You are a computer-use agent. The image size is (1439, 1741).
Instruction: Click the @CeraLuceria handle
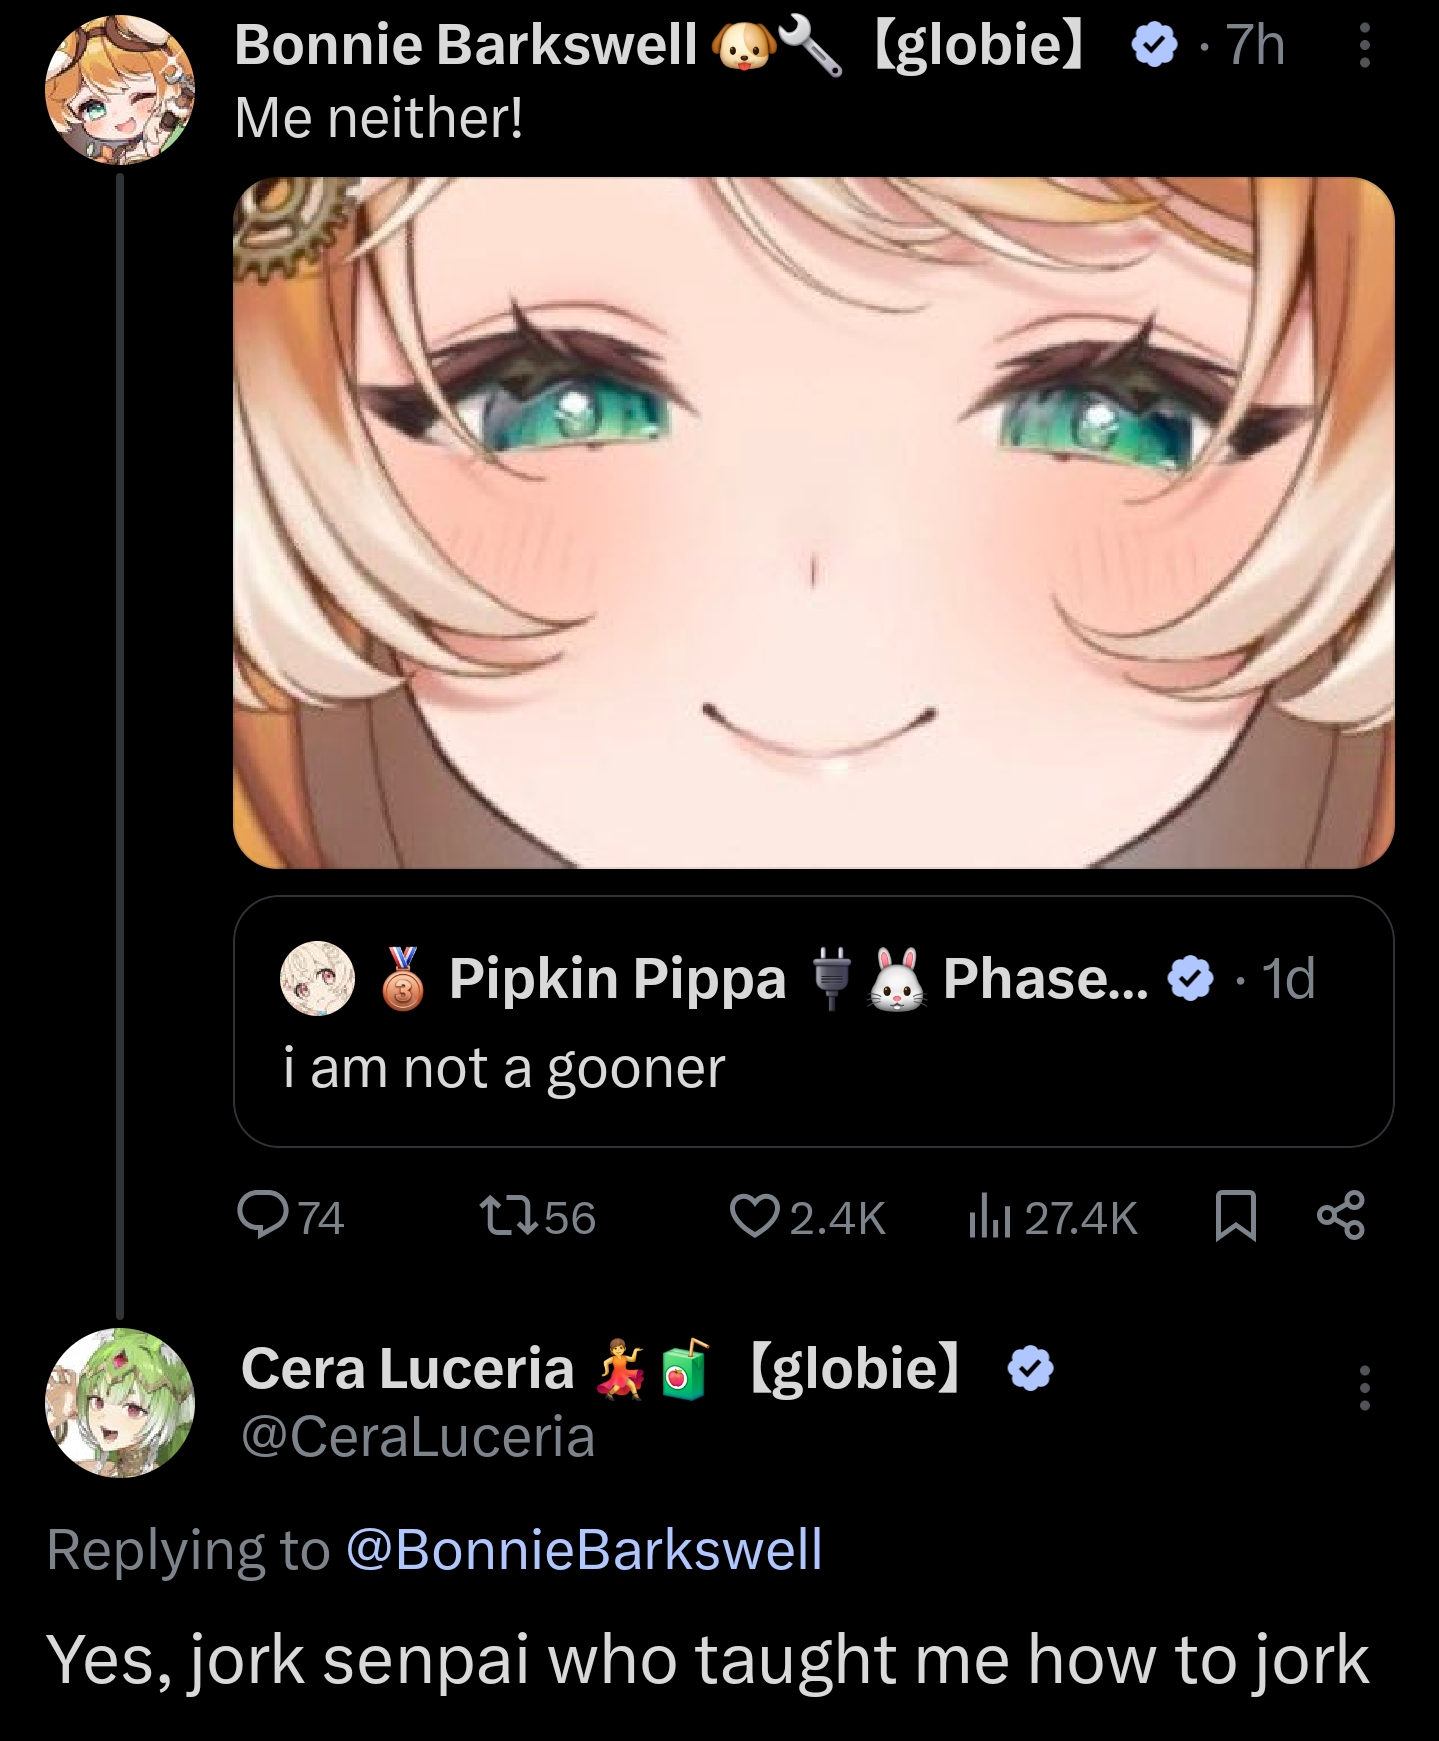418,1437
